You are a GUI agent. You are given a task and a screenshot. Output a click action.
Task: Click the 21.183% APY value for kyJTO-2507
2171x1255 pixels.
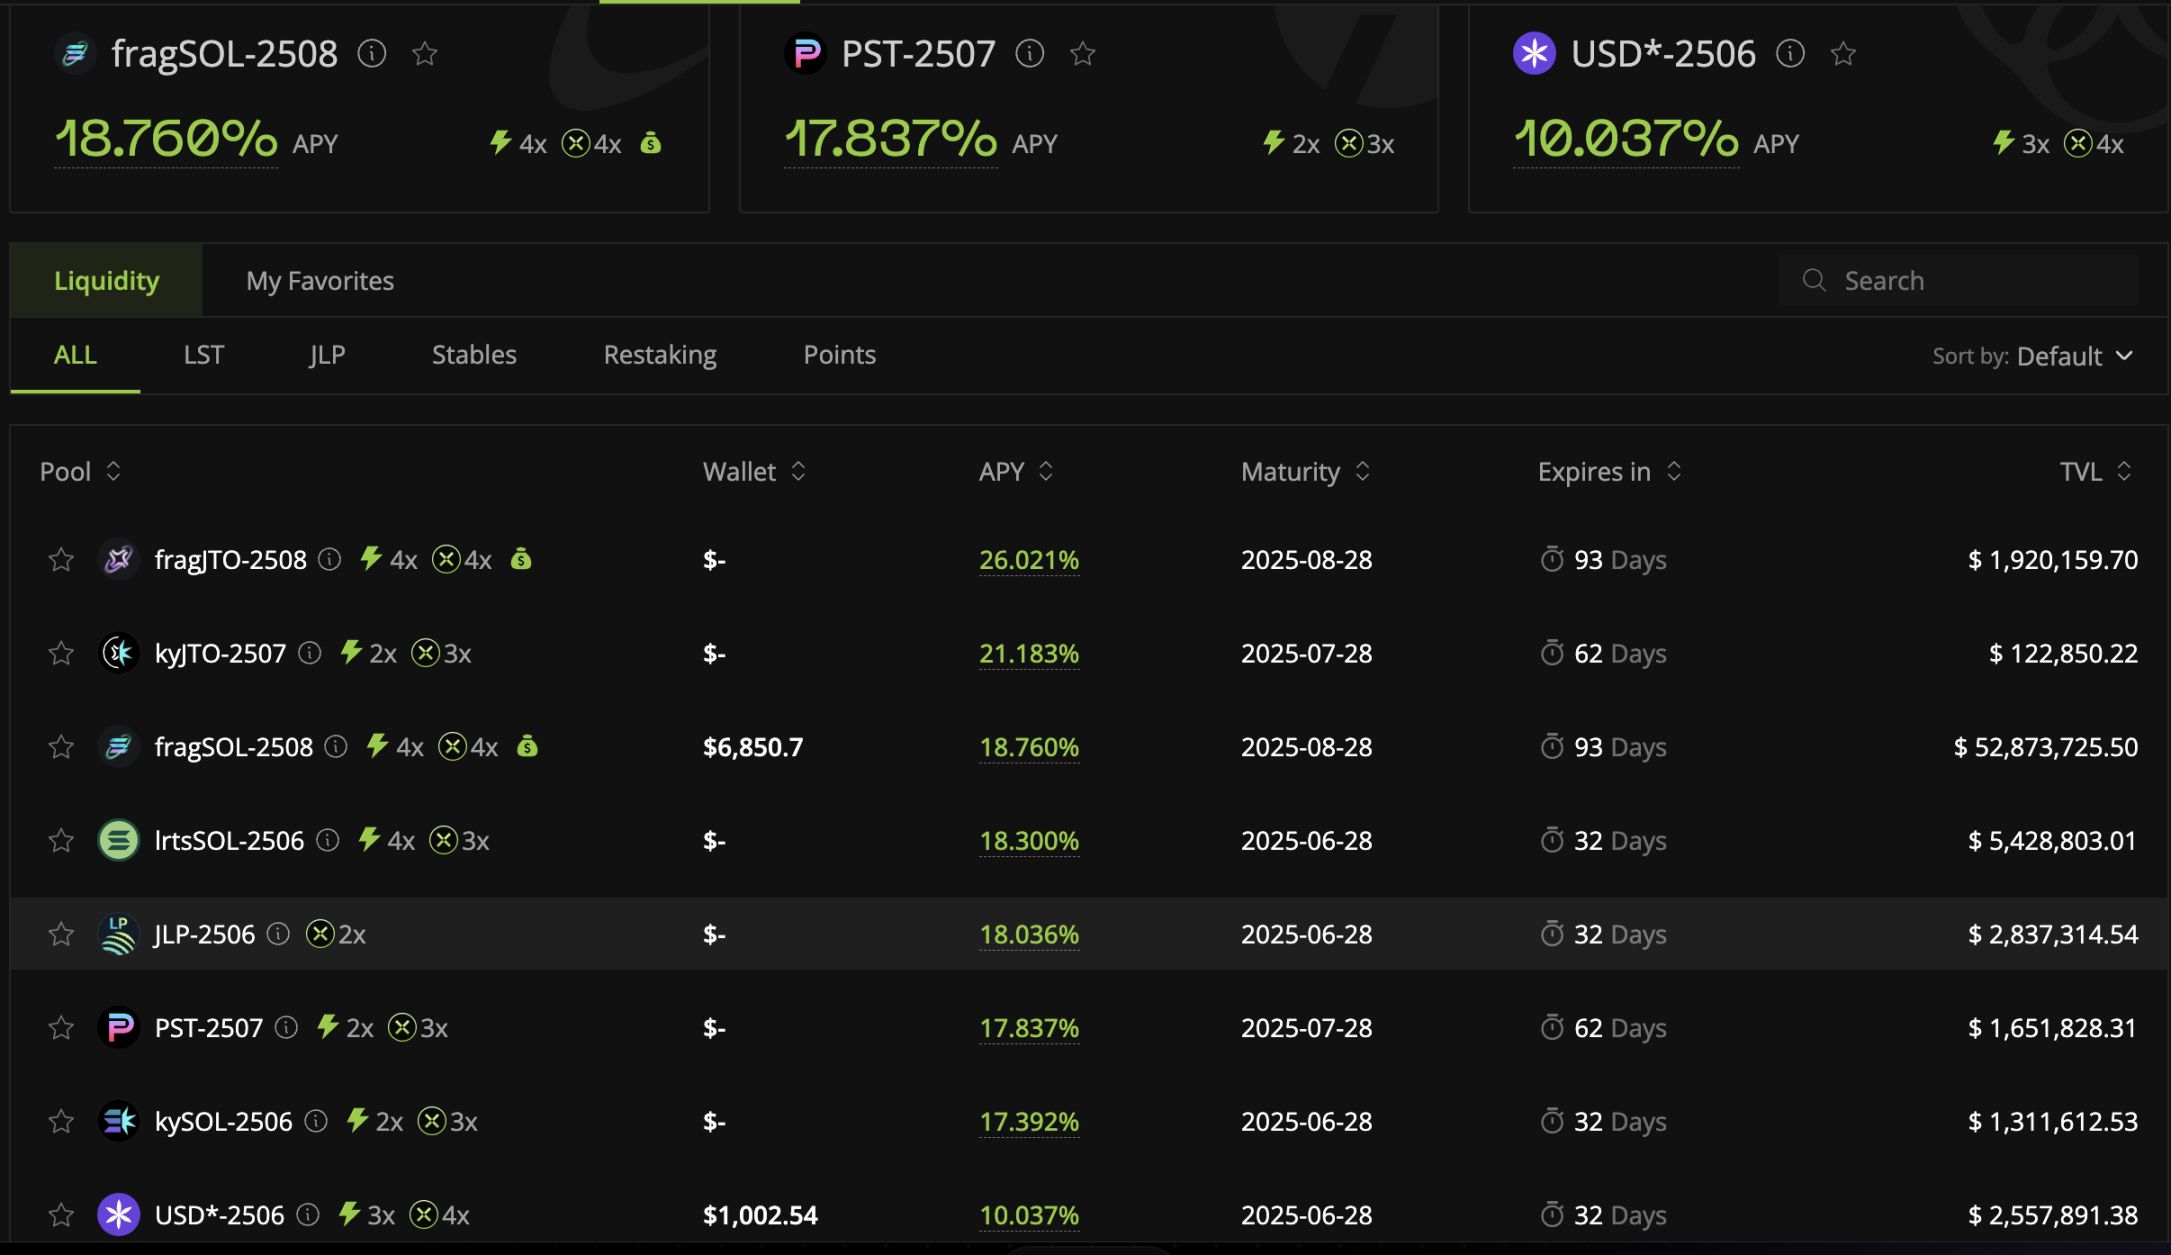(1028, 653)
